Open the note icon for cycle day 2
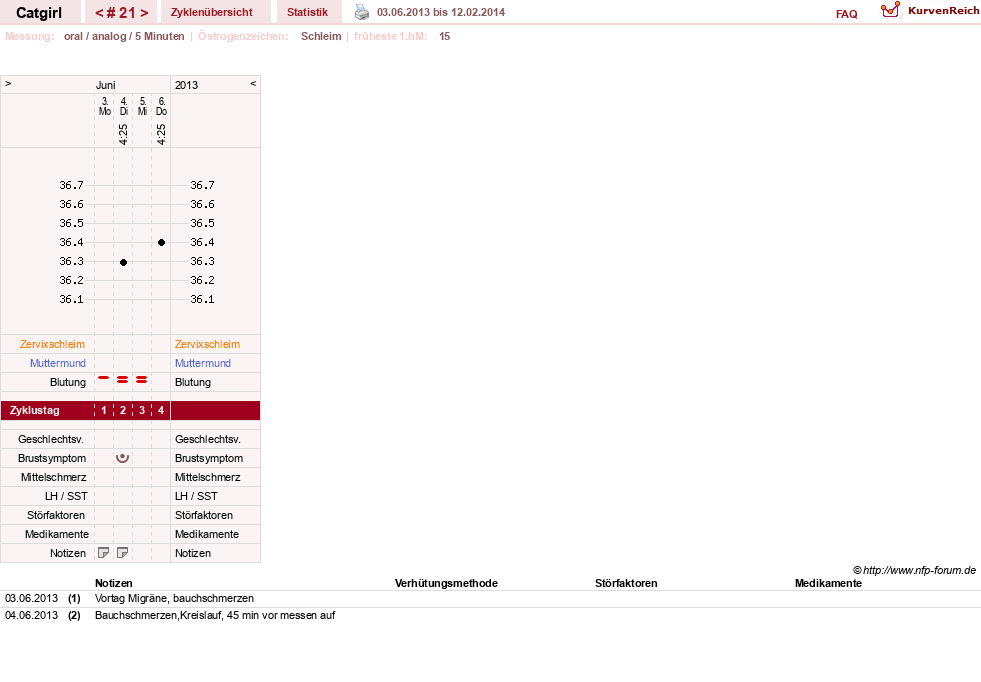981x682 pixels. tap(123, 553)
